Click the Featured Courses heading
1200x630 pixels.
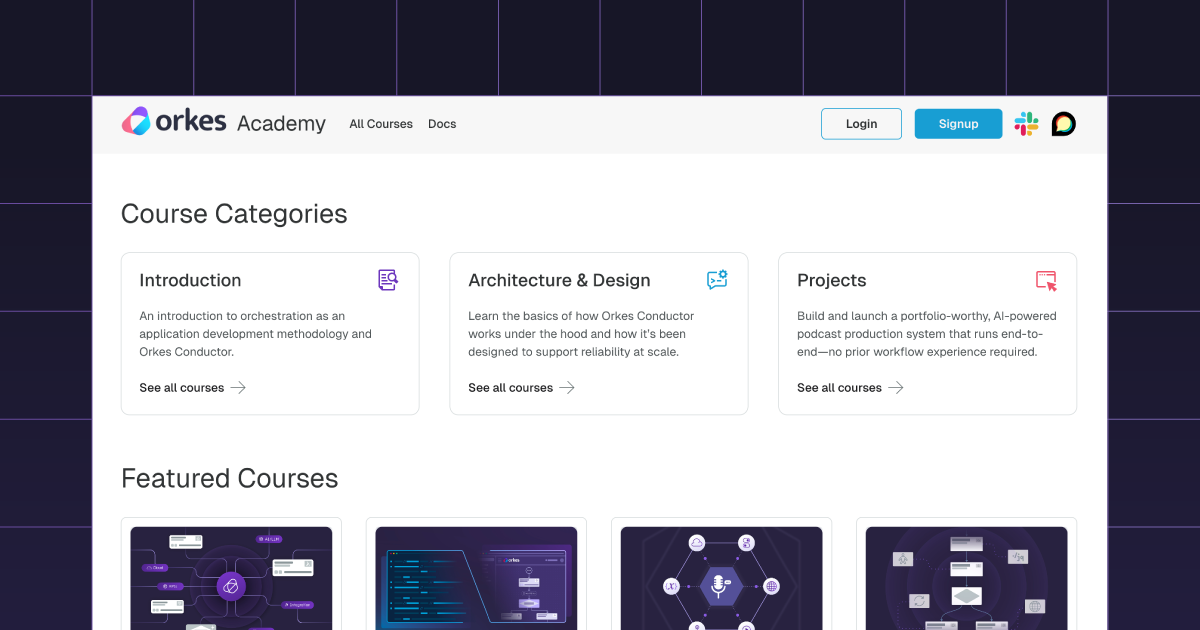point(229,478)
